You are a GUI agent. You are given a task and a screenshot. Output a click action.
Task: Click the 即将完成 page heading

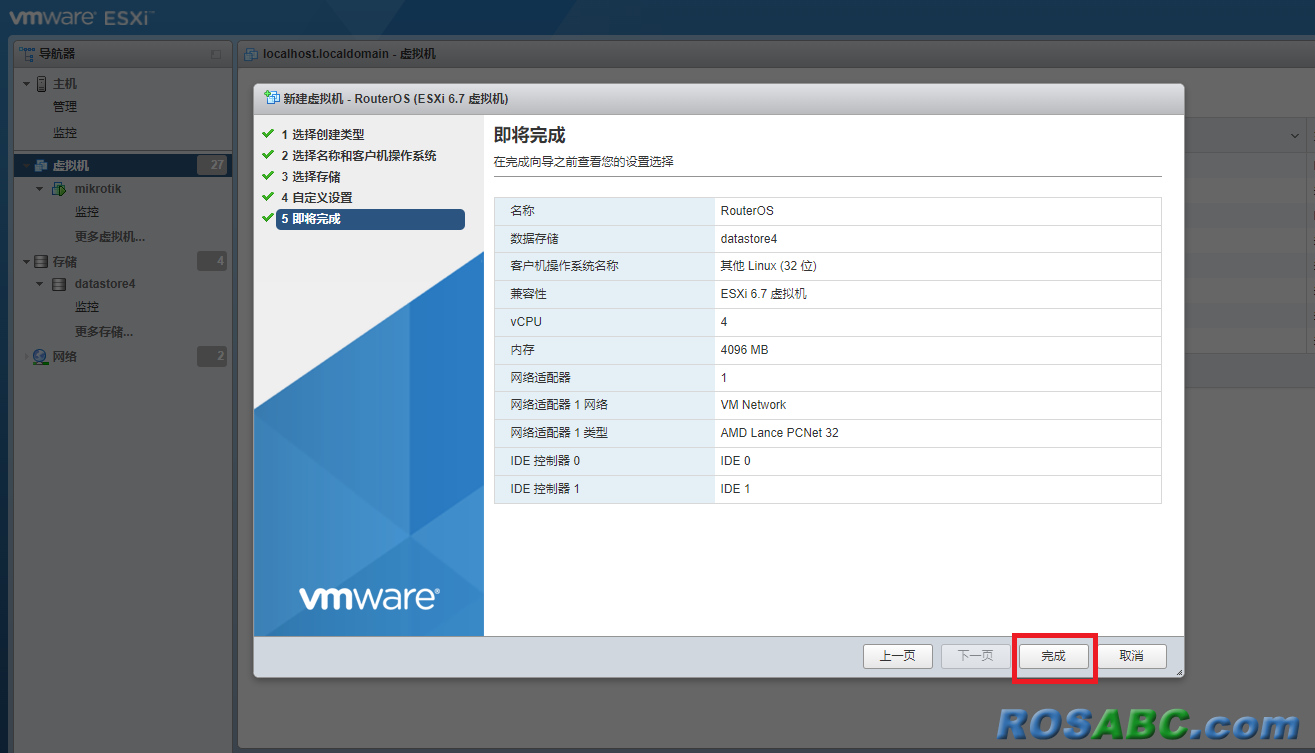click(530, 136)
